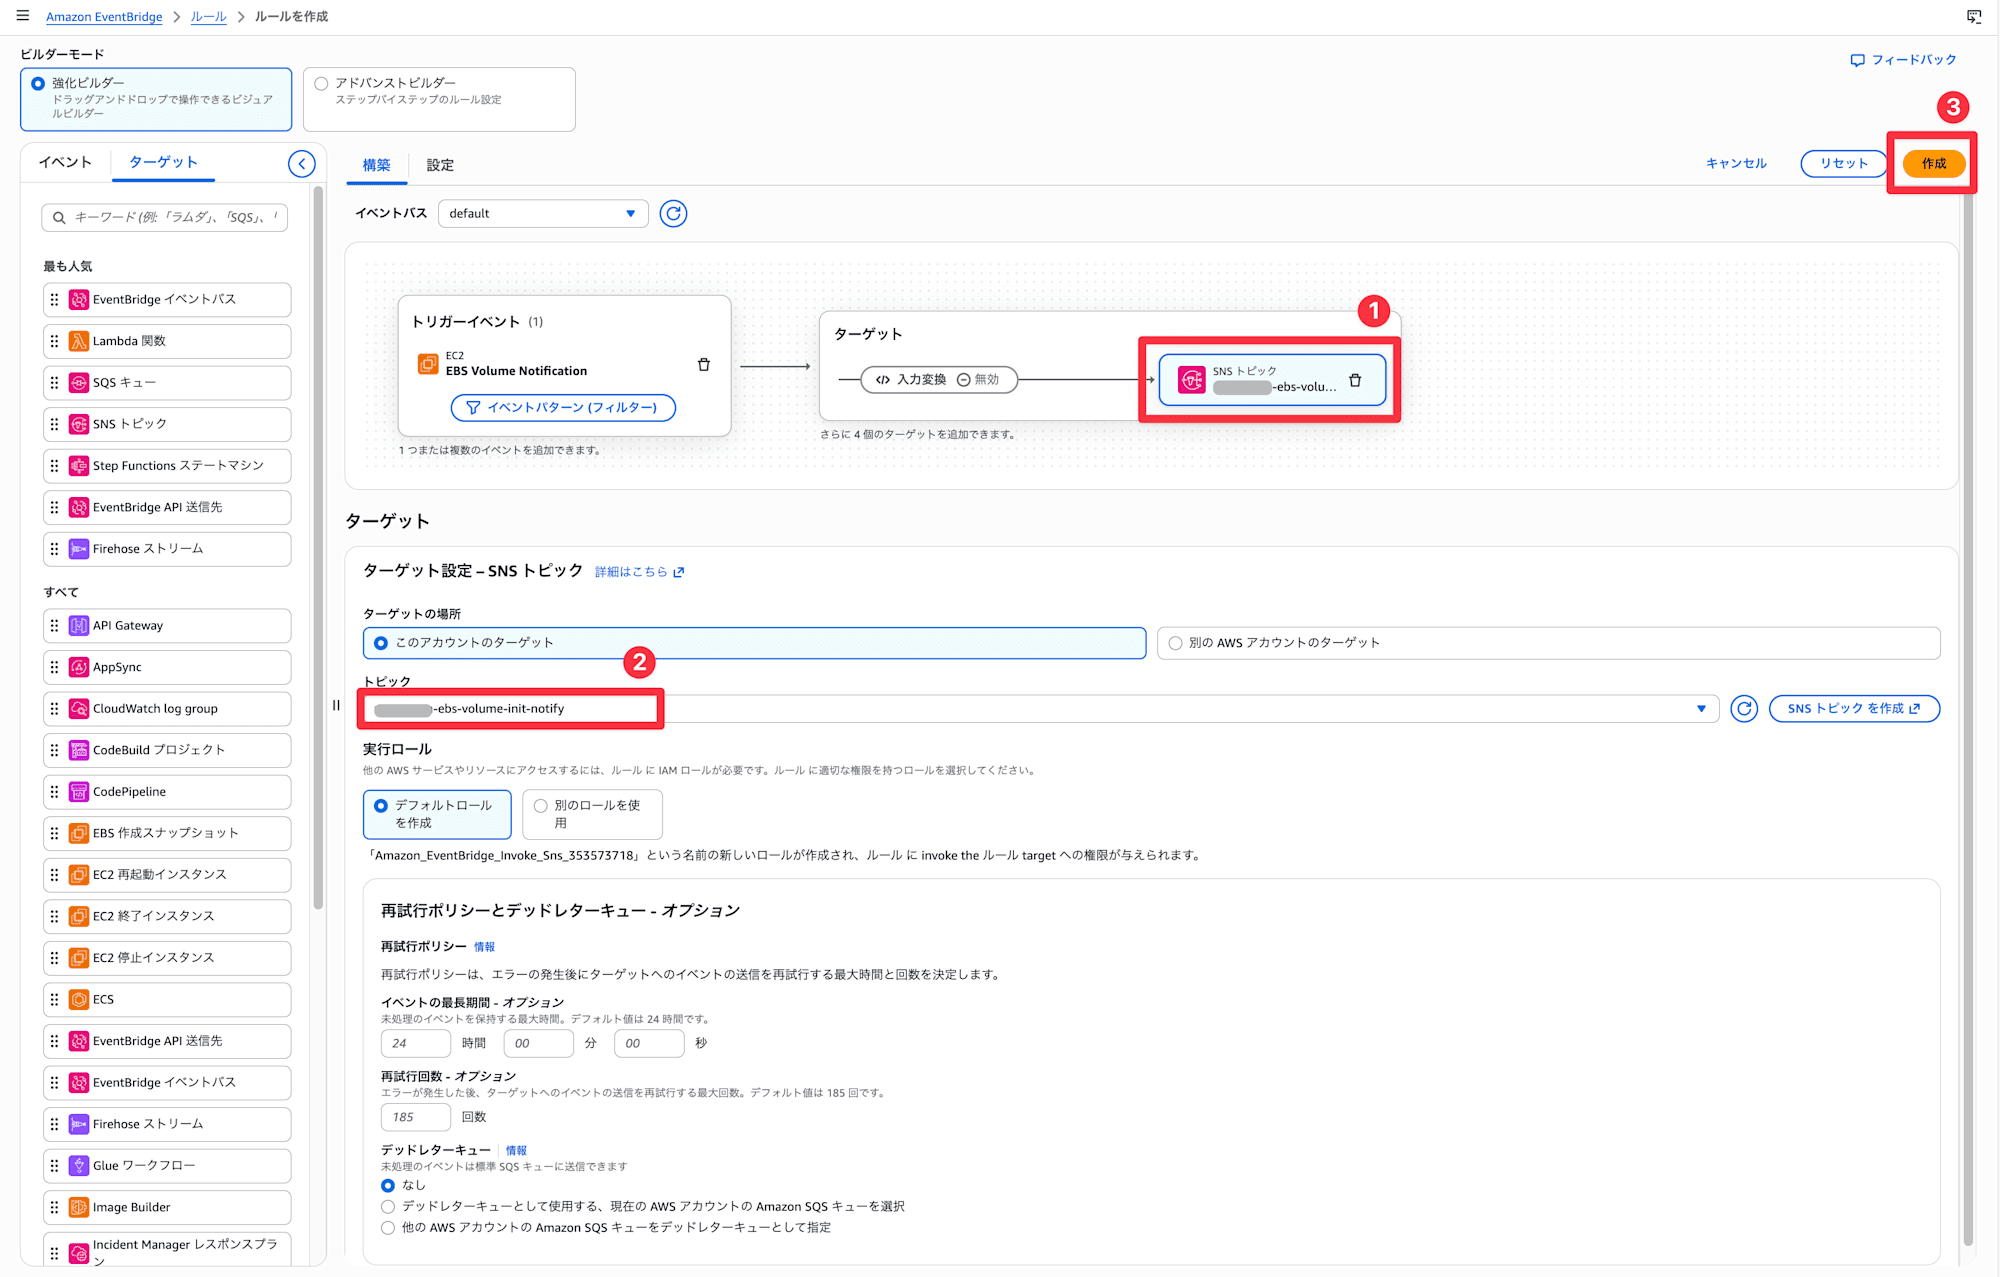Click the SQS キュー service icon

pyautogui.click(x=79, y=383)
